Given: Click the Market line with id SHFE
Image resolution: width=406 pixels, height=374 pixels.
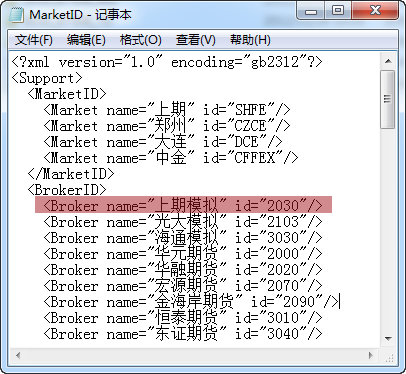Looking at the screenshot, I should (167, 110).
